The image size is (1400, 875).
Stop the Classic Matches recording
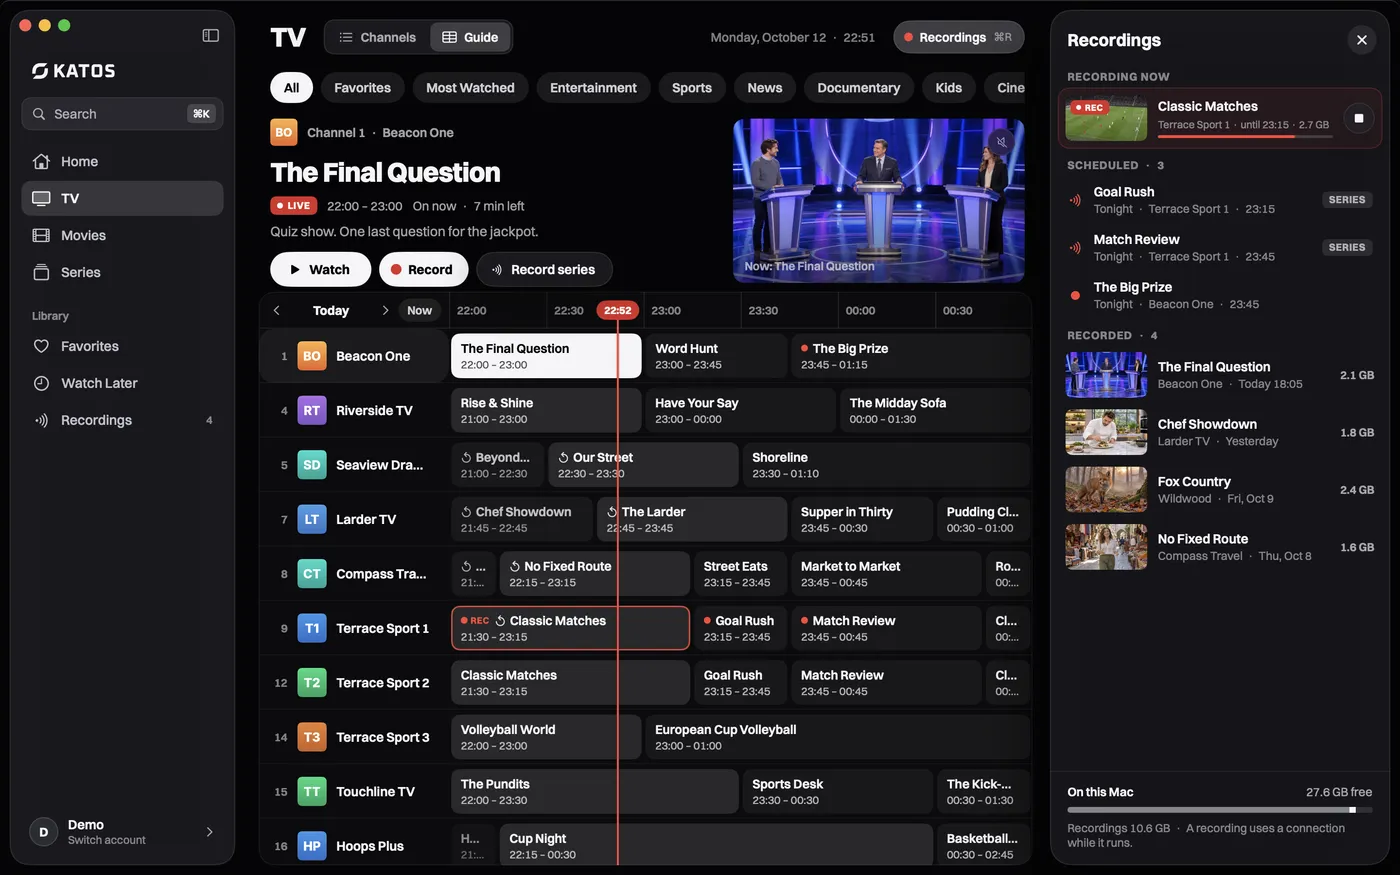coord(1358,118)
